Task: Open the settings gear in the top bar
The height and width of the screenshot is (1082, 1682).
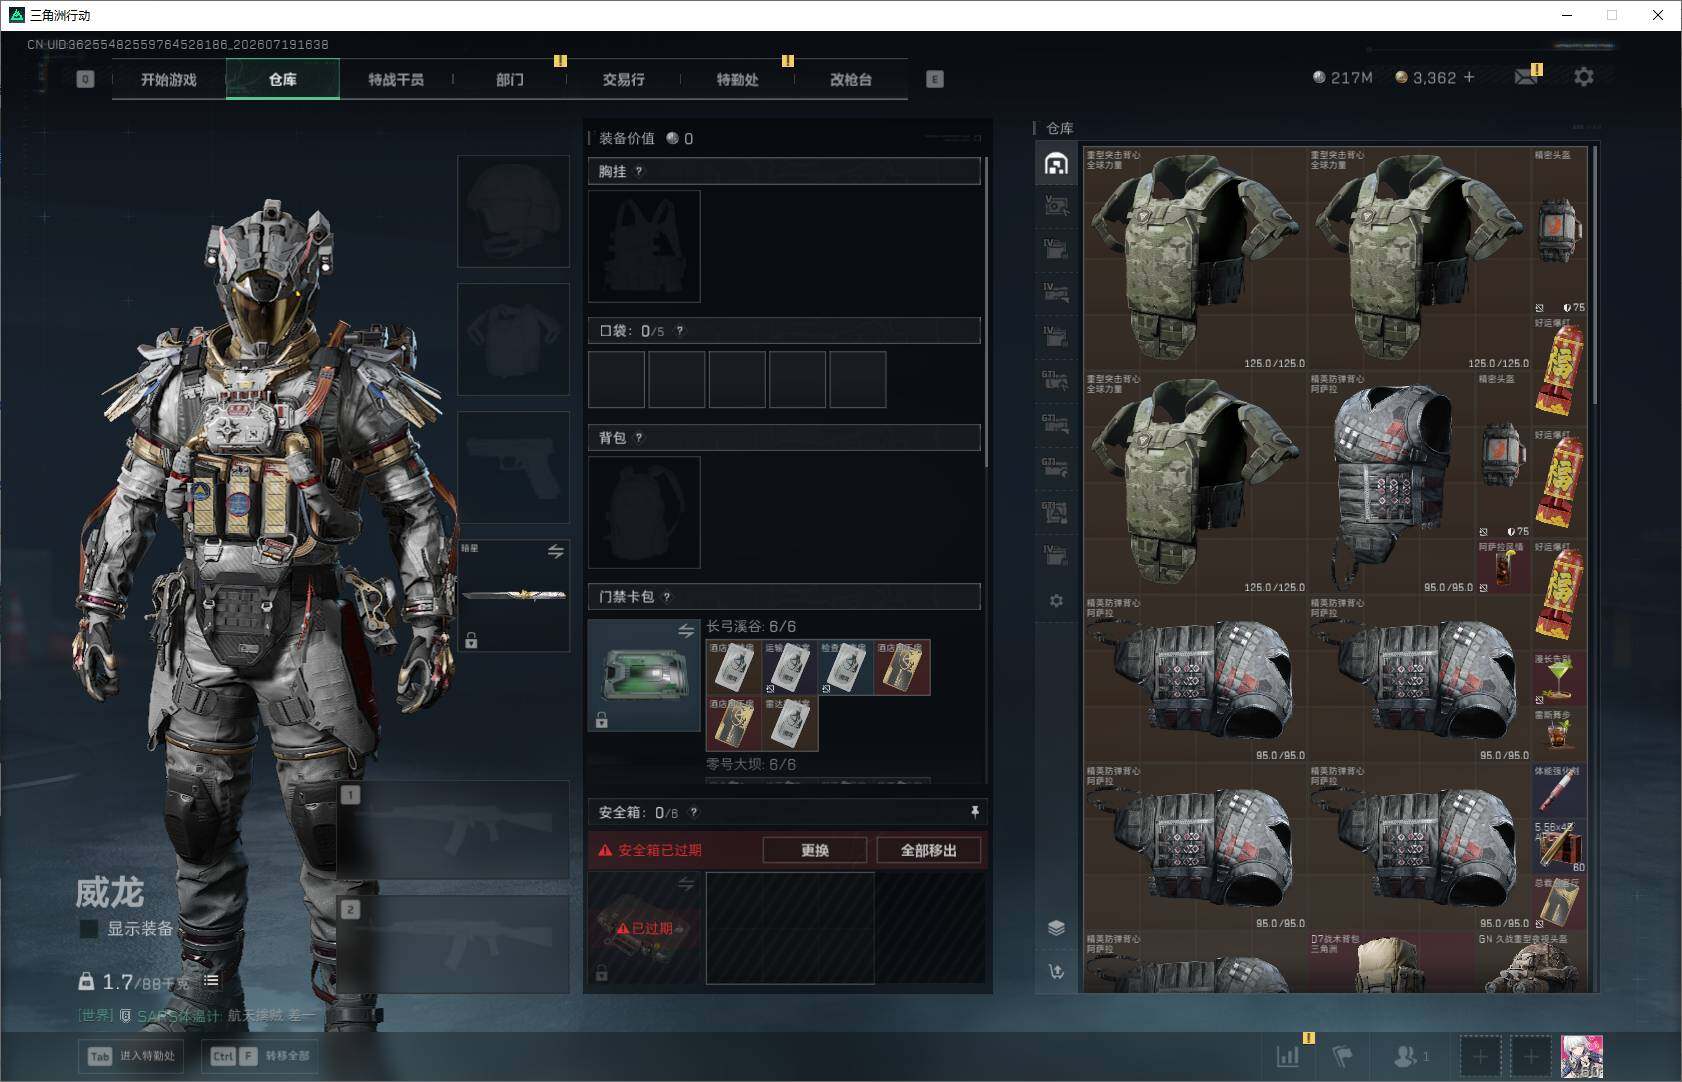Action: coord(1584,77)
